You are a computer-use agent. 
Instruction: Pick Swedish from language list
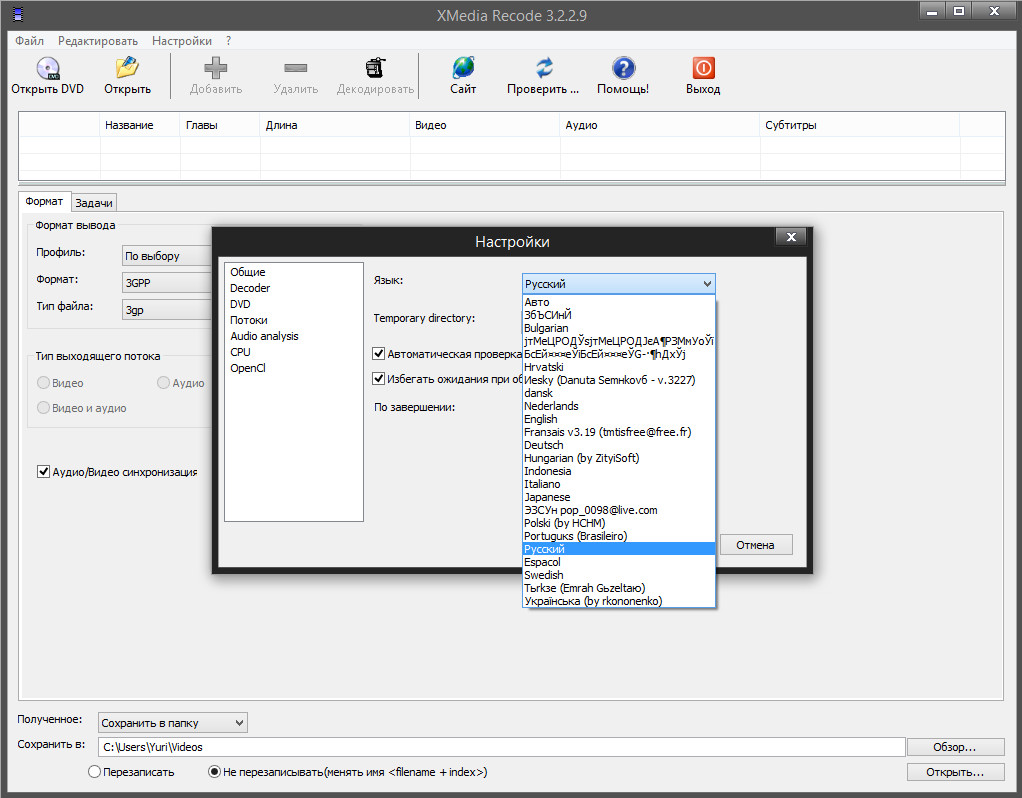coord(619,574)
